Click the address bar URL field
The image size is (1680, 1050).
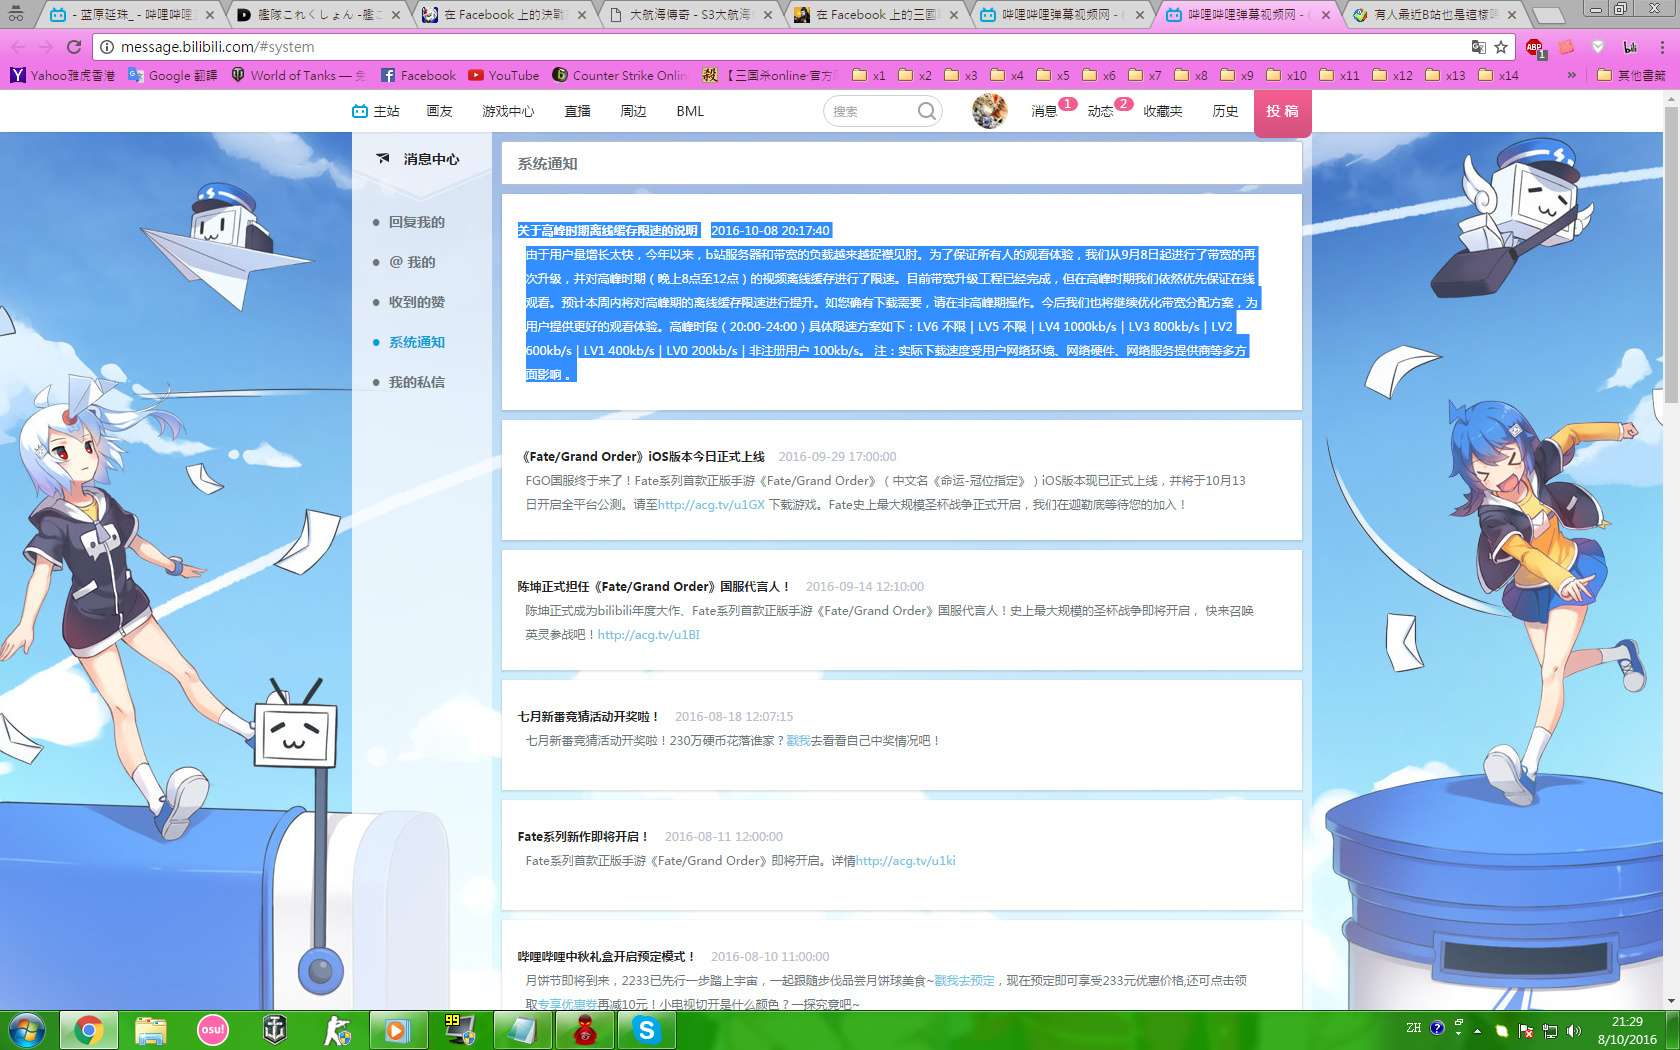(780, 47)
